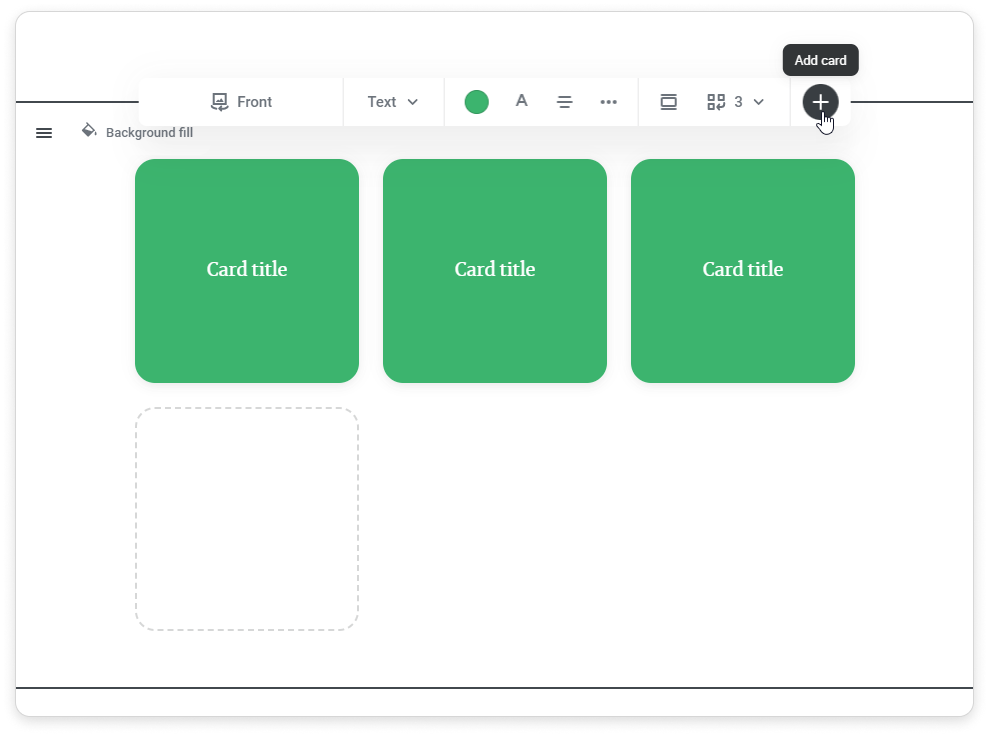The width and height of the screenshot is (989, 736).
Task: Edit the Card title on the third card
Action: pyautogui.click(x=743, y=269)
